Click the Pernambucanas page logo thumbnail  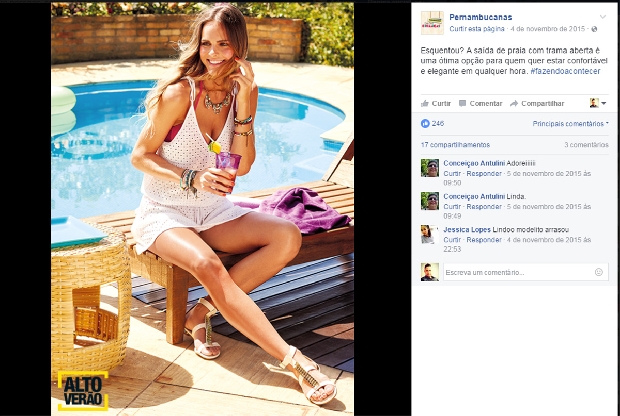tap(432, 23)
